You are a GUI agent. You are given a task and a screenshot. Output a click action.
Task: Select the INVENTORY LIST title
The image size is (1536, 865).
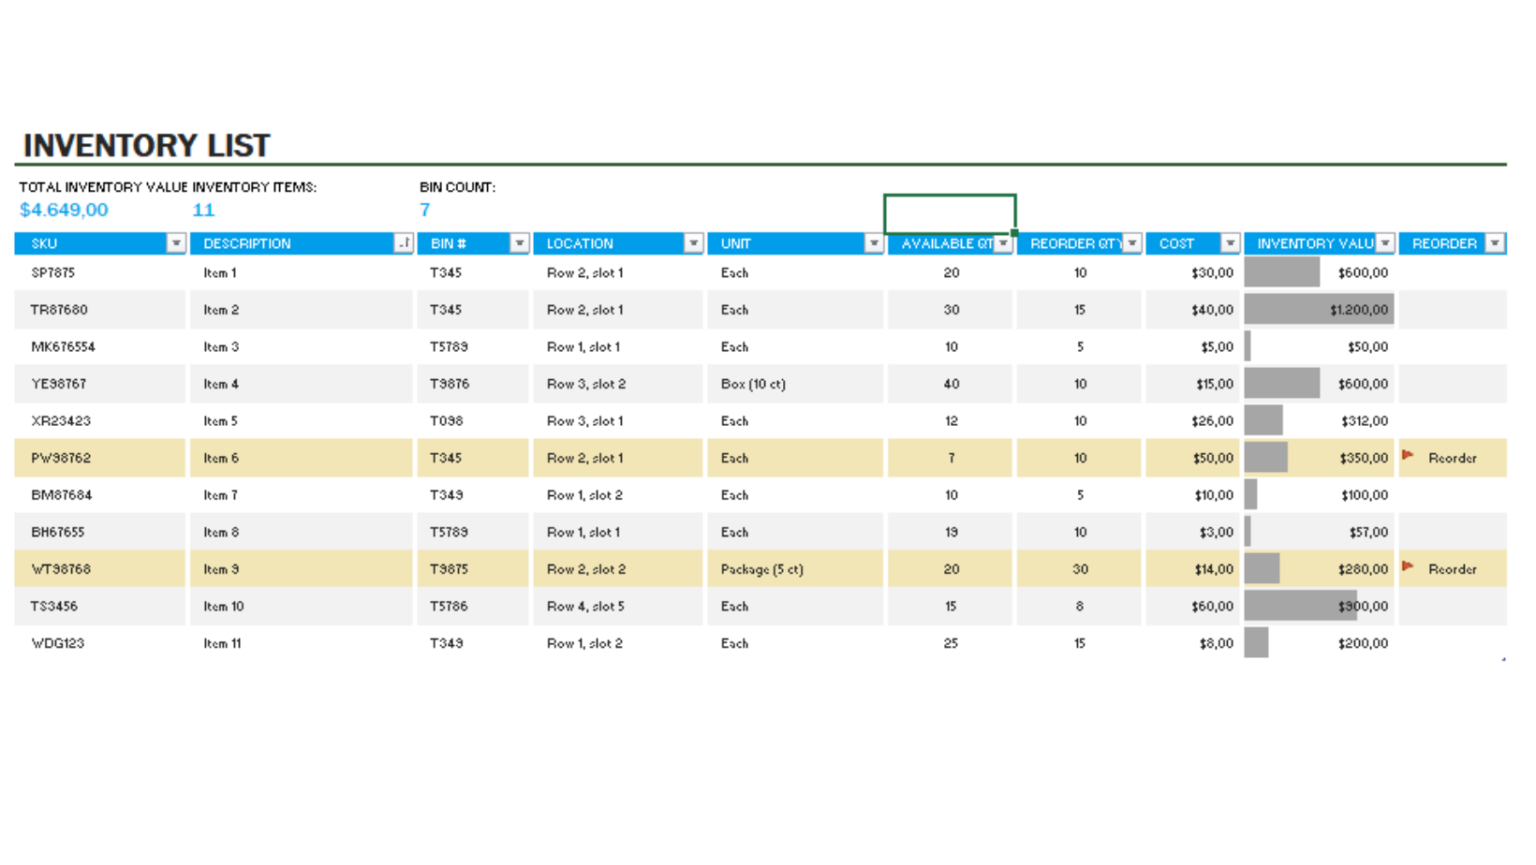146,145
